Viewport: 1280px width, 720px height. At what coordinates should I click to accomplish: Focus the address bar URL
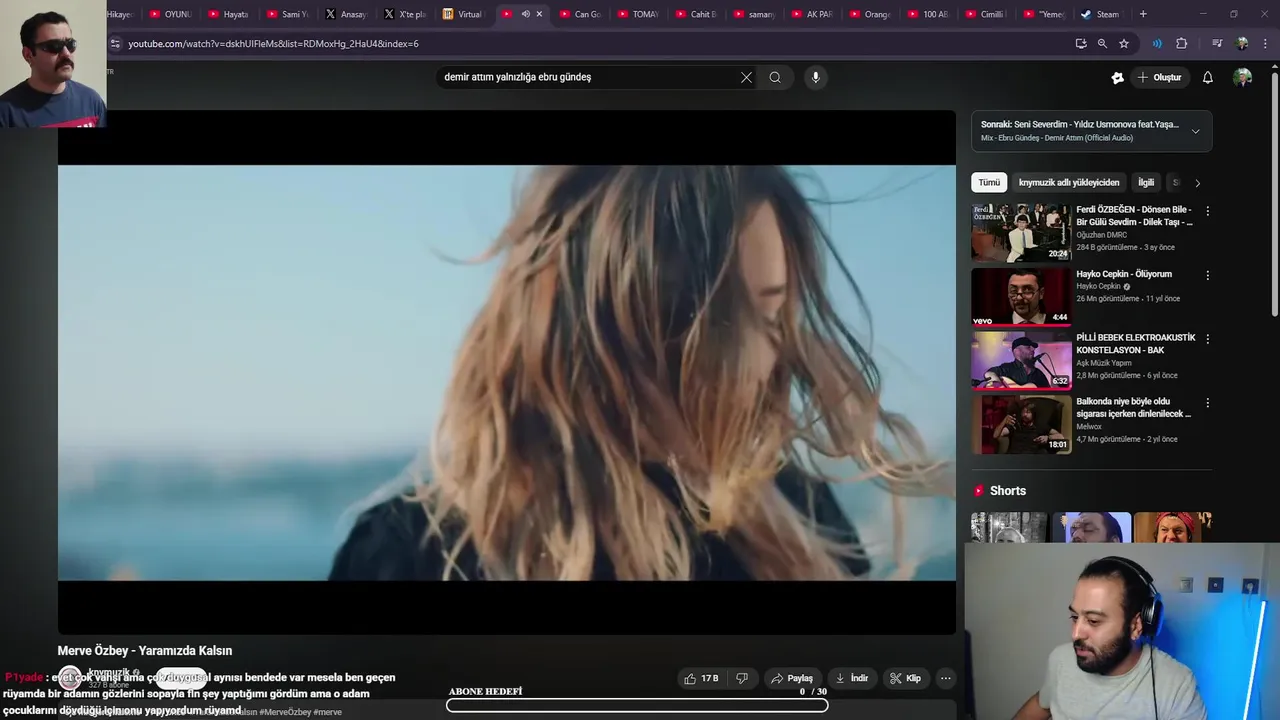pos(273,44)
